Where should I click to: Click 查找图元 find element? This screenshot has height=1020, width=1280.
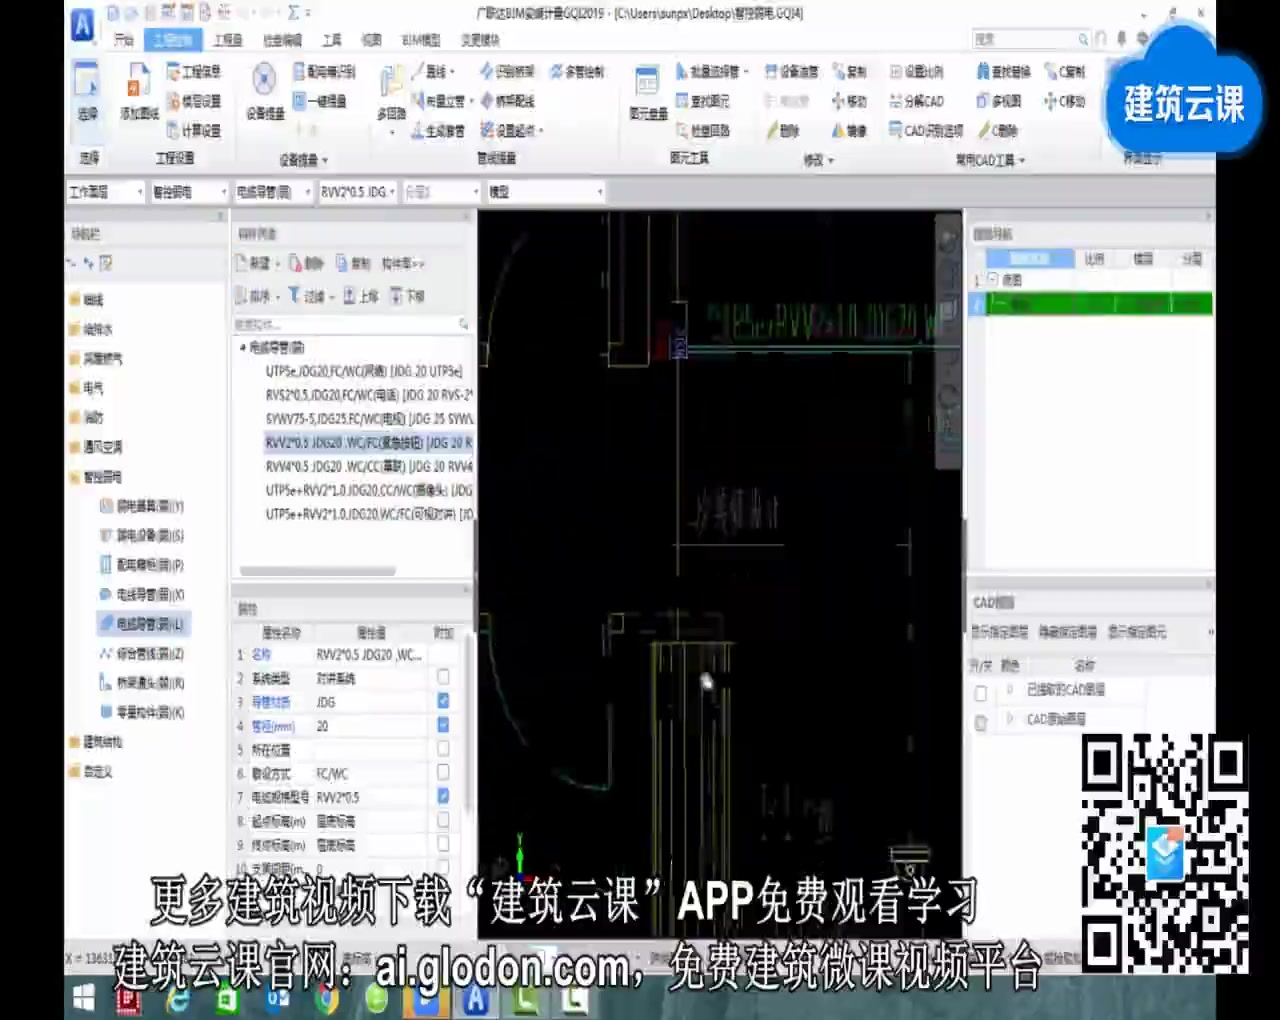click(x=703, y=101)
